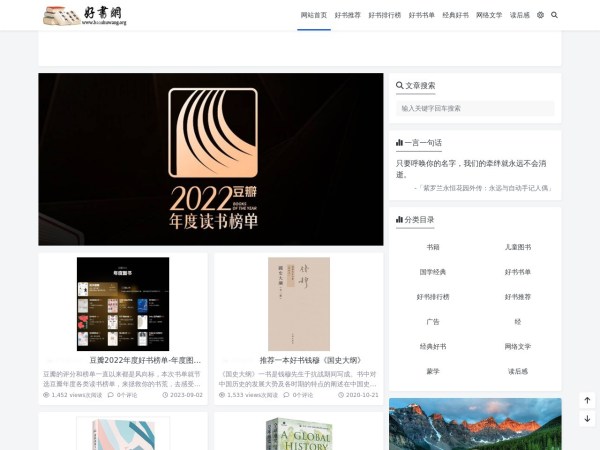Click the theme toggle icon beside 读后感
This screenshot has width=600, height=450.
[540, 15]
